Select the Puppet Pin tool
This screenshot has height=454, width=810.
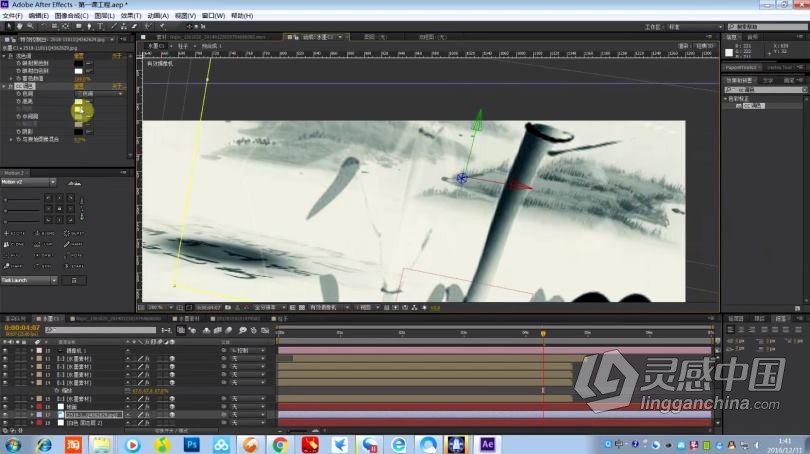point(162,26)
